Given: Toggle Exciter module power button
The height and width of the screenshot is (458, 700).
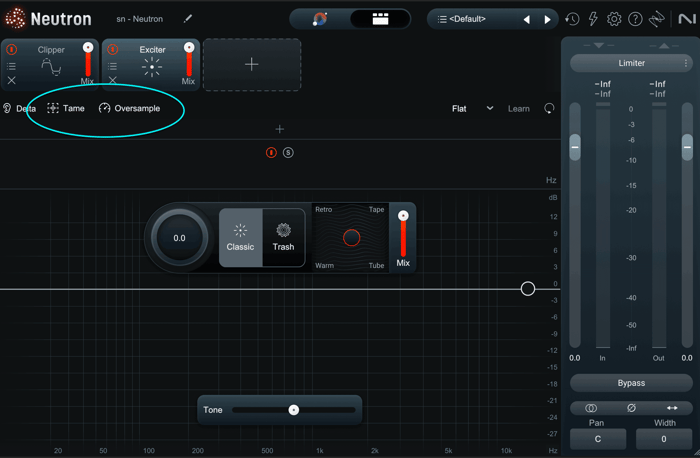Looking at the screenshot, I should 112,49.
